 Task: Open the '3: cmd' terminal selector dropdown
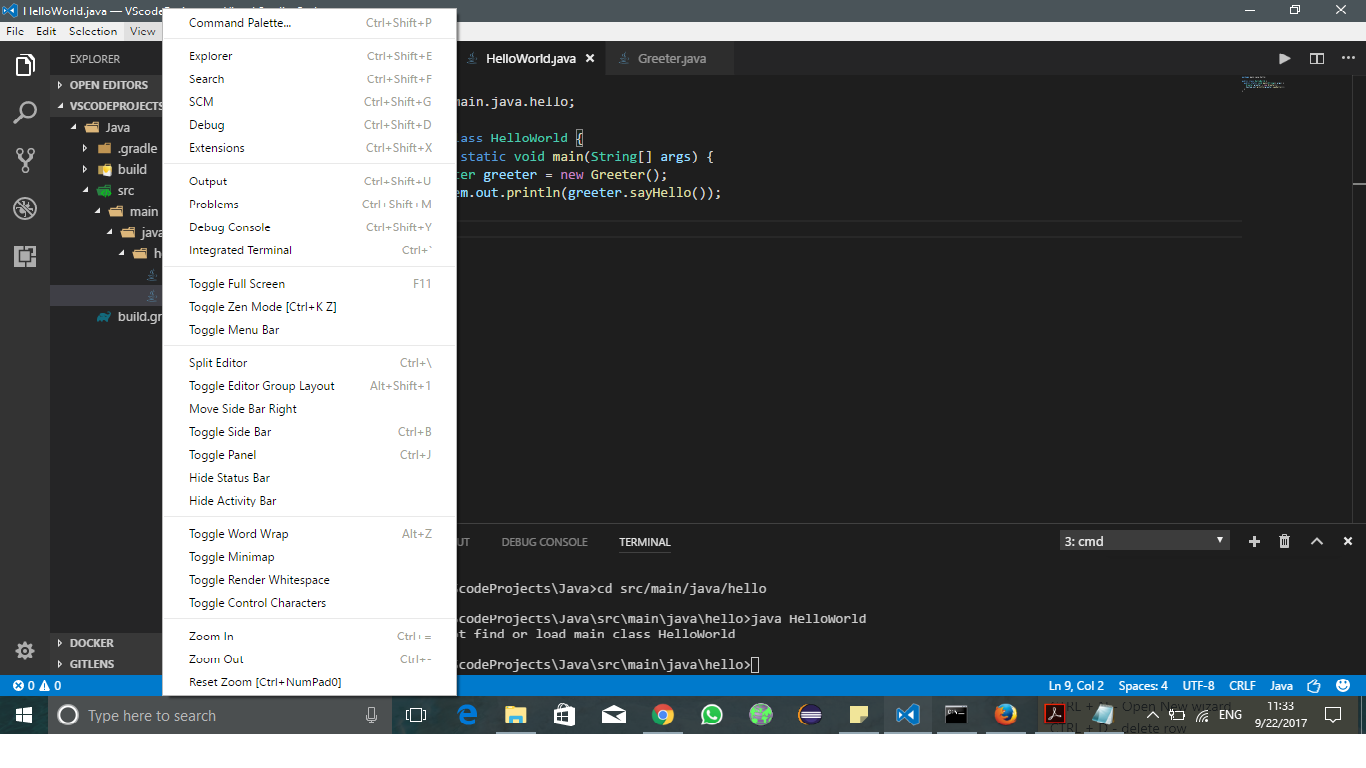pos(1144,539)
